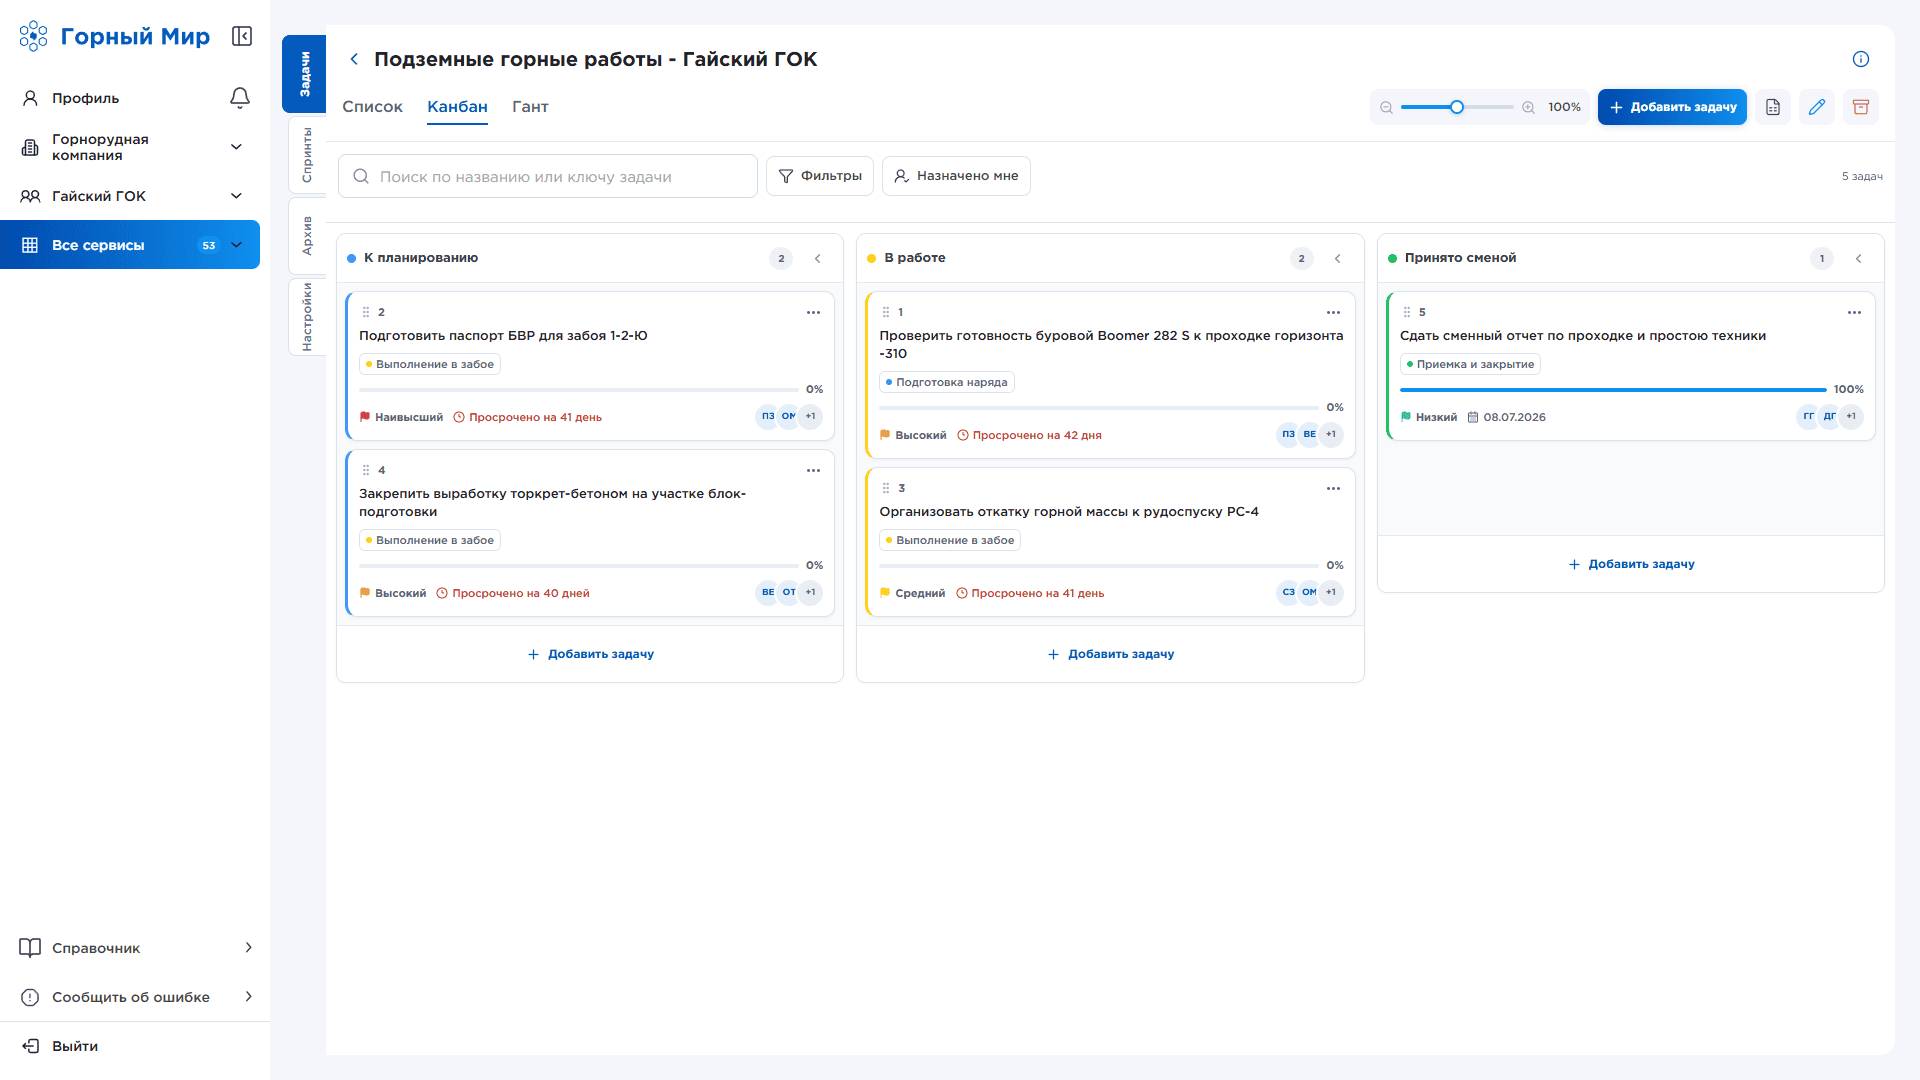This screenshot has height=1080, width=1920.
Task: Open notifications bell icon
Action: 240,98
